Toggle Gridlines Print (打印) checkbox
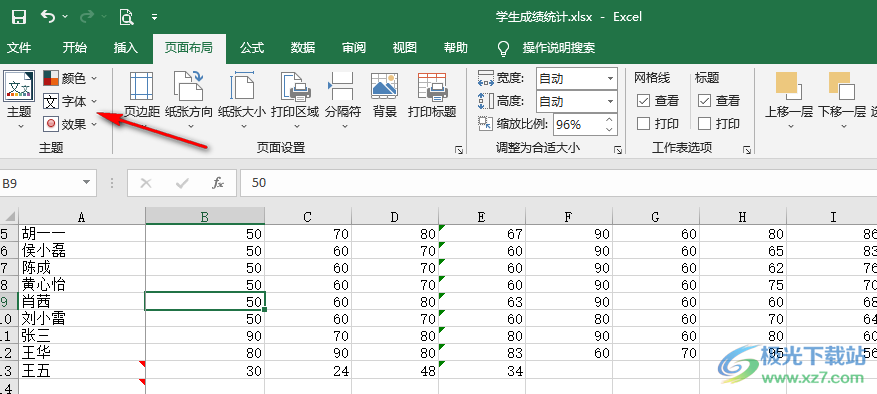The width and height of the screenshot is (877, 394). point(643,124)
